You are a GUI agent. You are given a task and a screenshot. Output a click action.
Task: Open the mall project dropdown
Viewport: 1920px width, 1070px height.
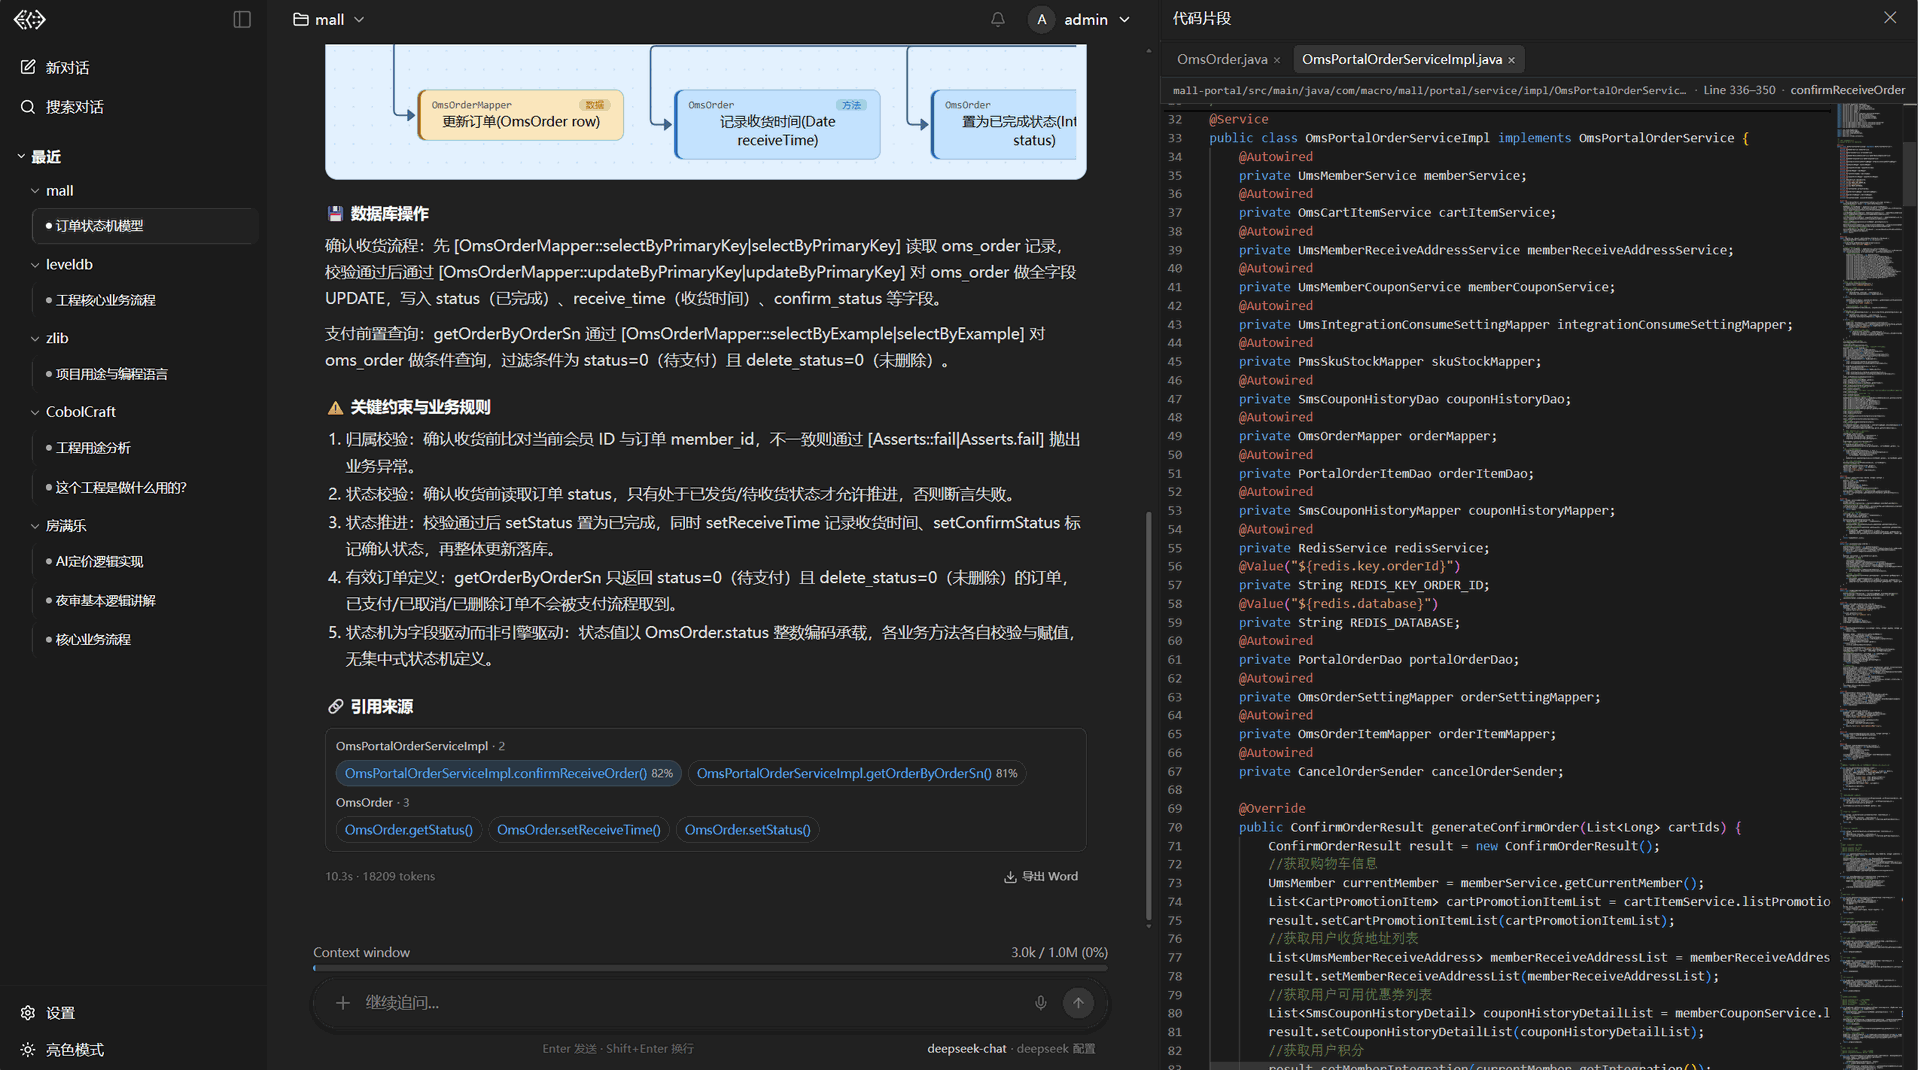click(329, 19)
